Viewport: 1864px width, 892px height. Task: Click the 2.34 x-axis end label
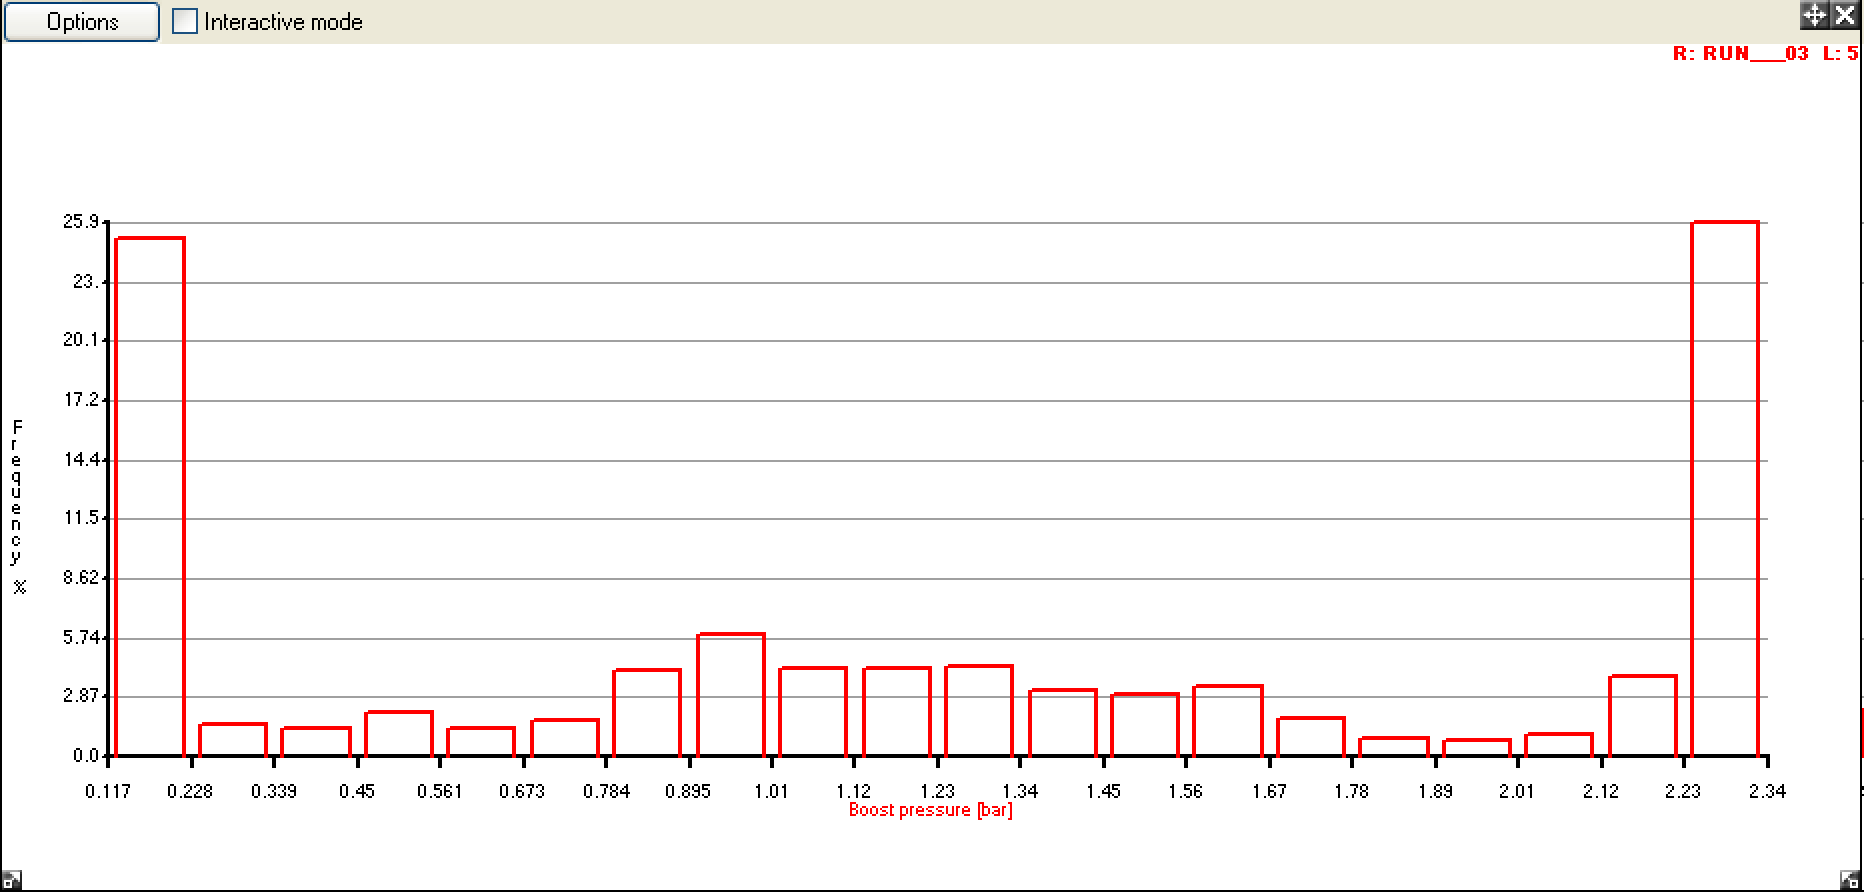(x=1767, y=792)
